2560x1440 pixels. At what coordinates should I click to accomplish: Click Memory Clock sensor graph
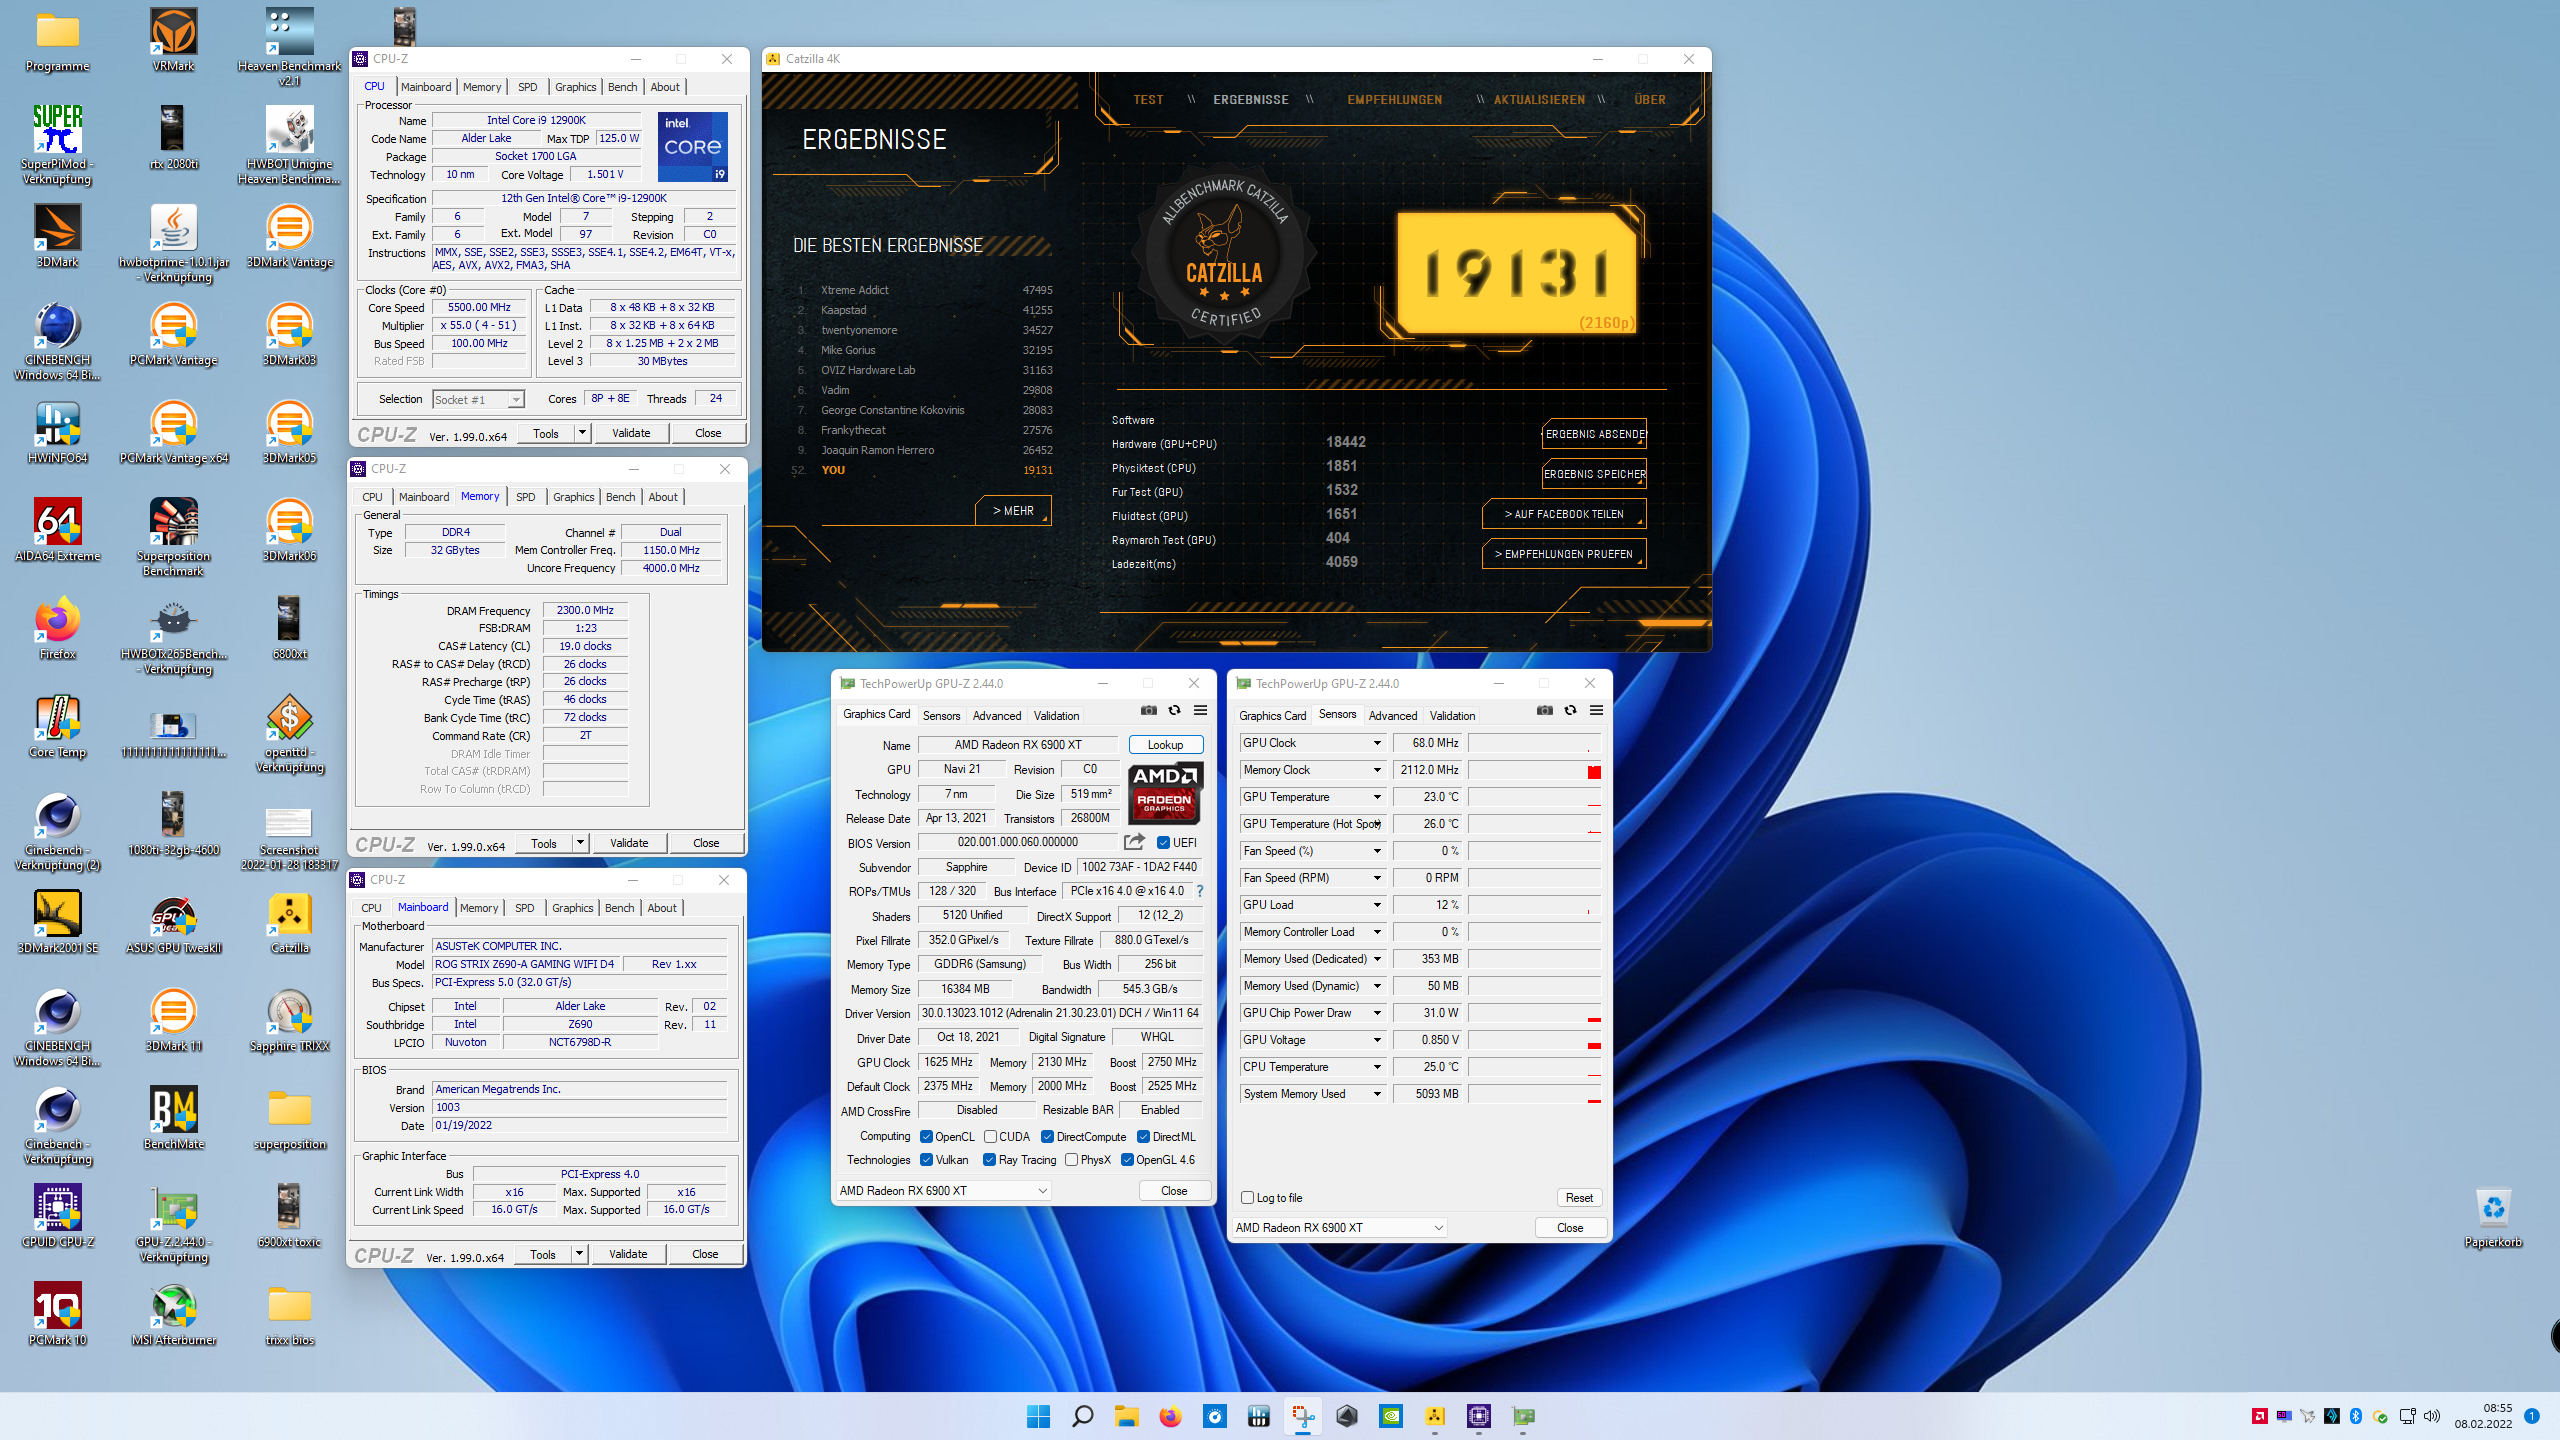tap(1534, 770)
